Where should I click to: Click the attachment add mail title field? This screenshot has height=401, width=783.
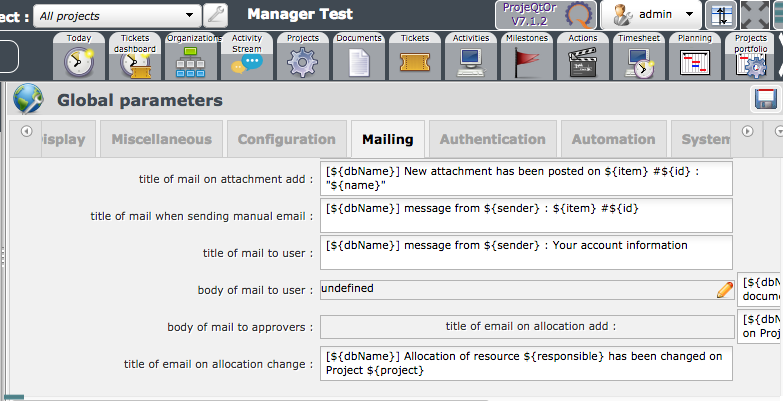pos(526,178)
